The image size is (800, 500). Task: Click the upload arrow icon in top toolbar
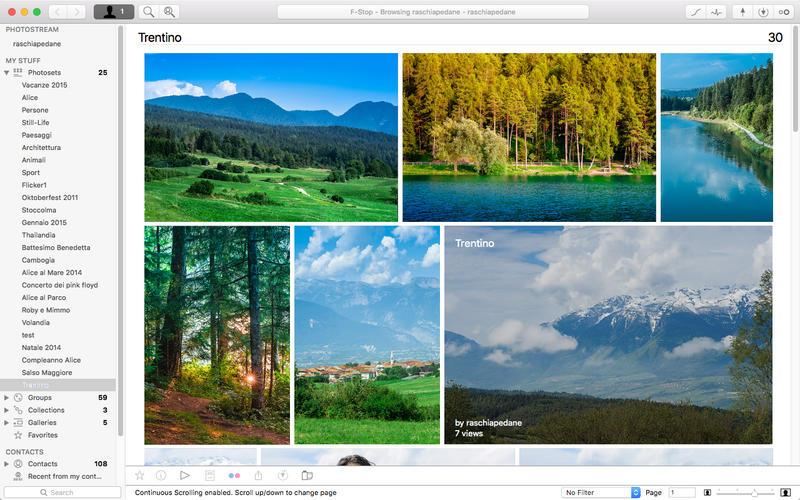741,12
